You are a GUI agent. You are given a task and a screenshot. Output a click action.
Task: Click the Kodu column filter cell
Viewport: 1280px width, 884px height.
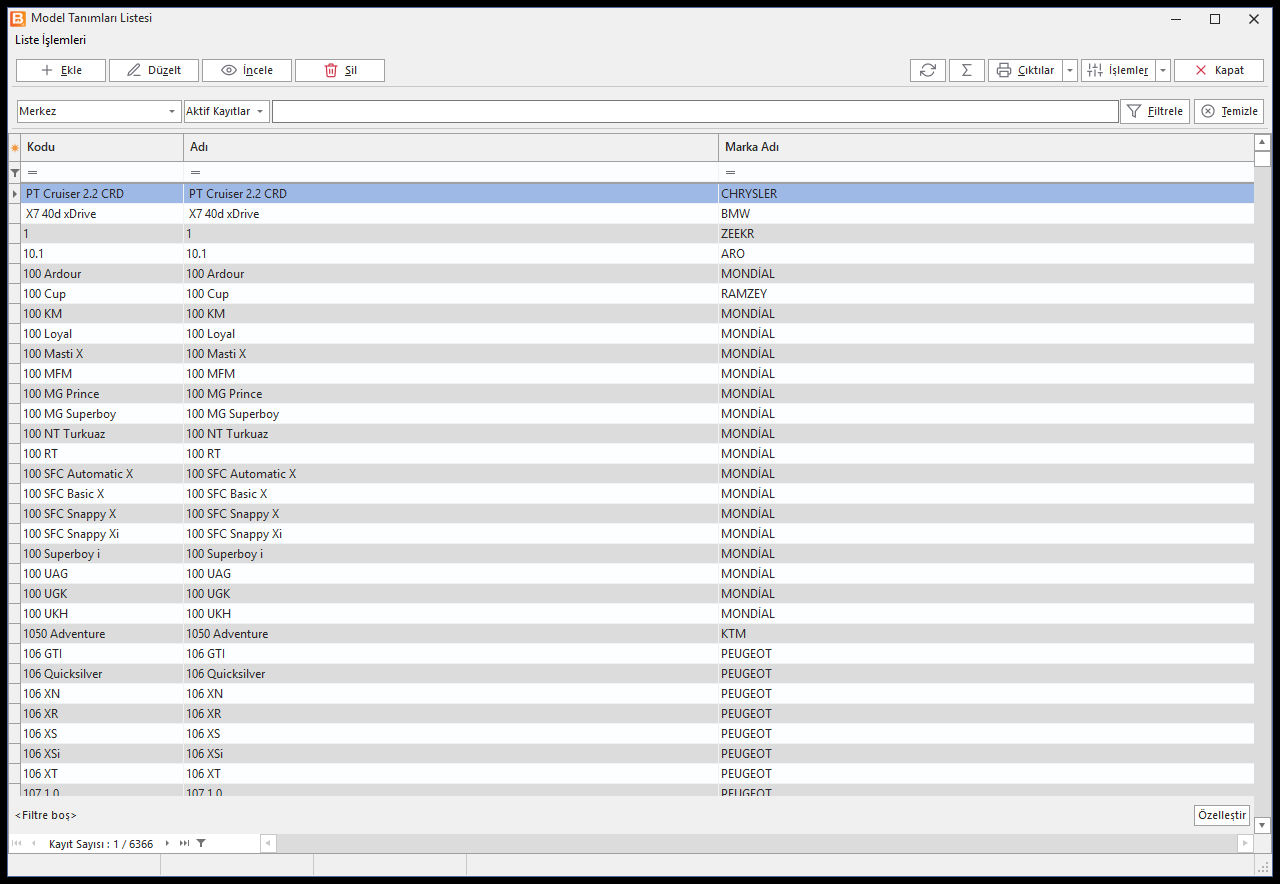pyautogui.click(x=102, y=173)
